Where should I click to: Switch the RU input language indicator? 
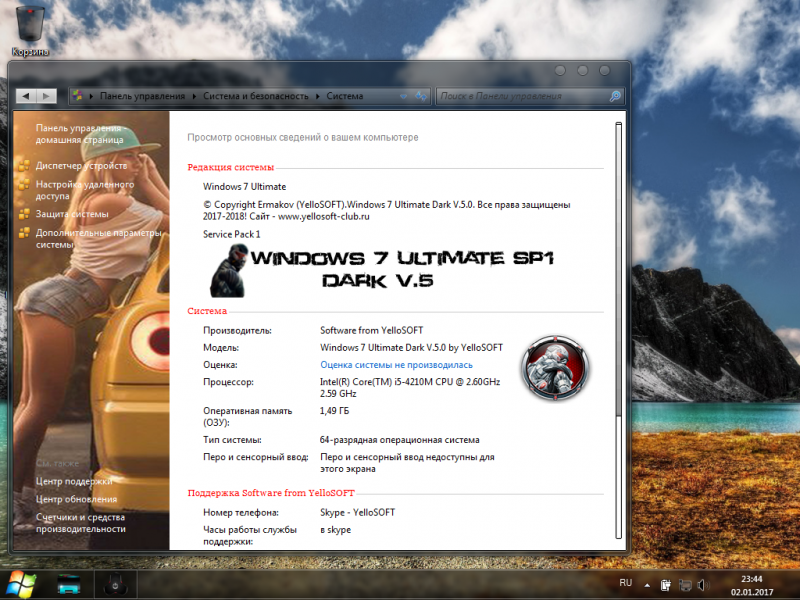[626, 583]
